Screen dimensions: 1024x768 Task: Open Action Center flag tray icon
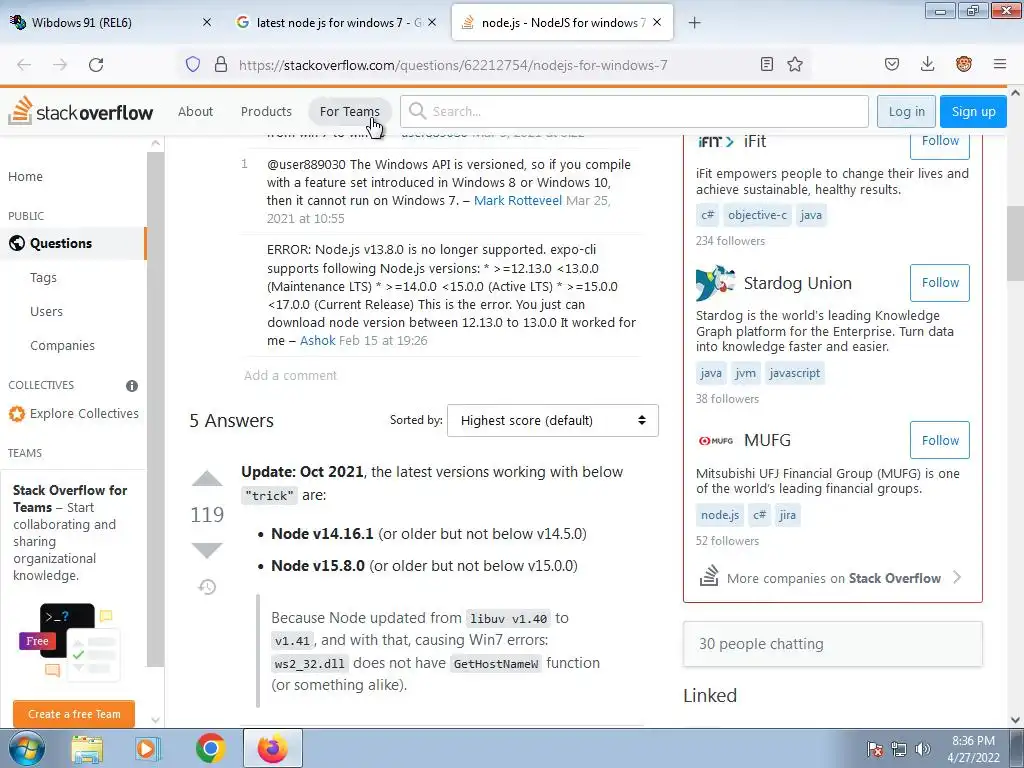(x=874, y=749)
